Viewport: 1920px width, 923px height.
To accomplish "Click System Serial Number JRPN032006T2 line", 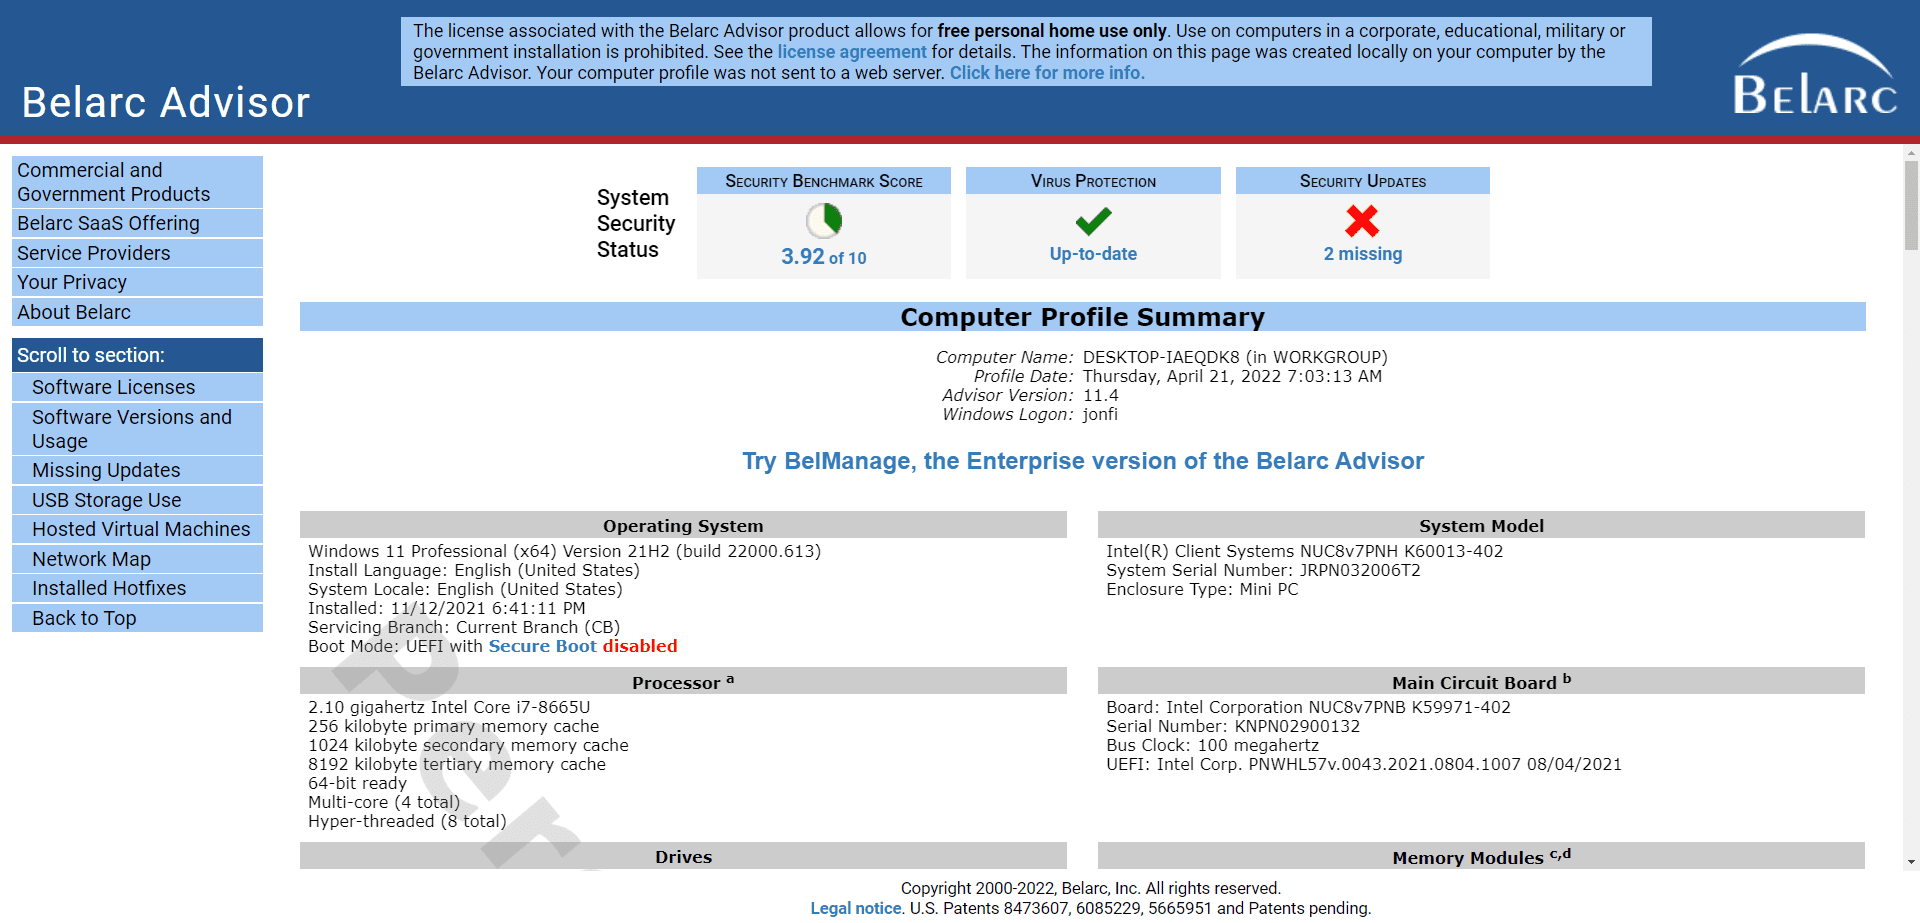I will (x=1263, y=570).
